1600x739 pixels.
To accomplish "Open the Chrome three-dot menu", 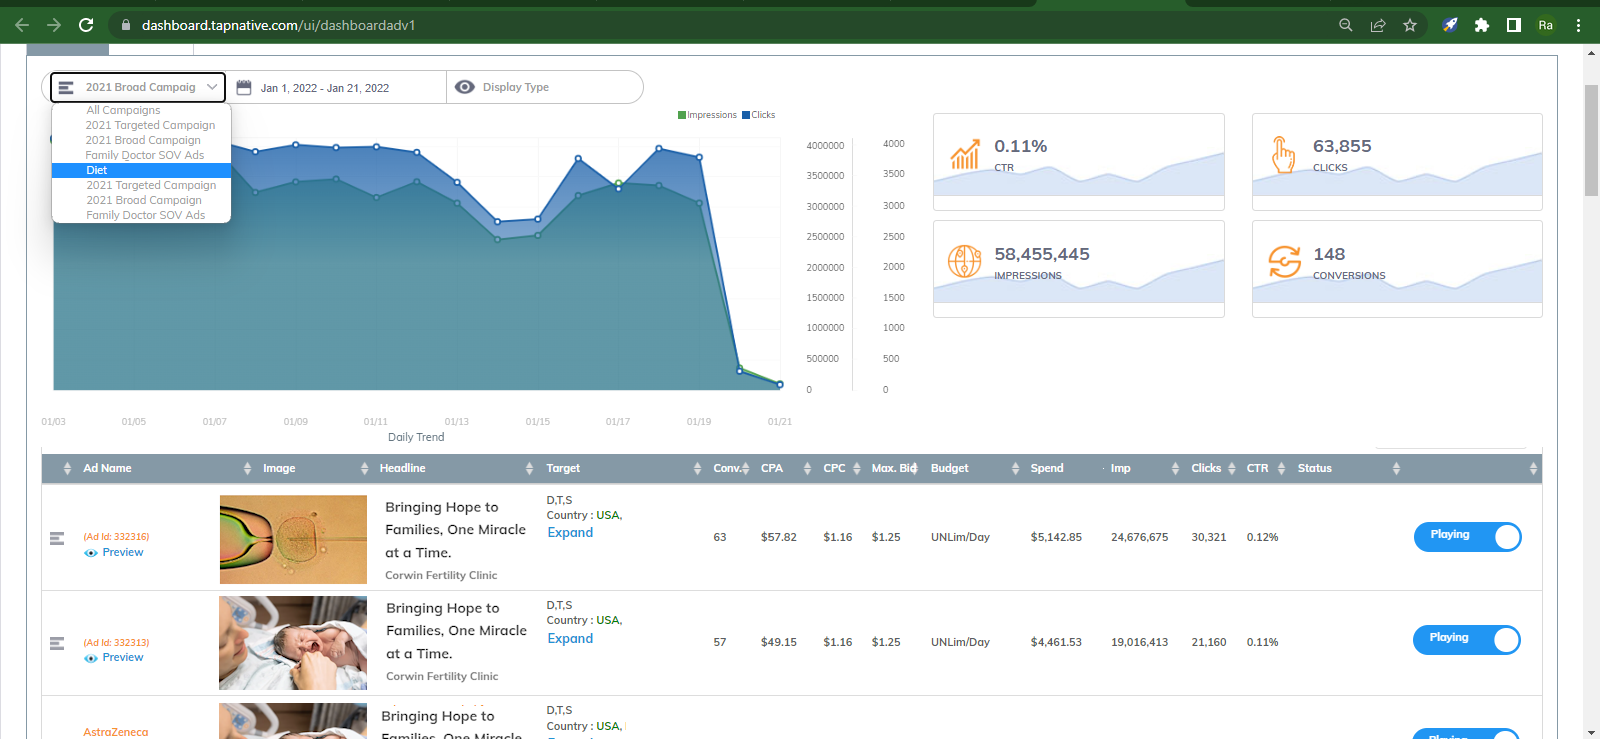I will pyautogui.click(x=1578, y=25).
